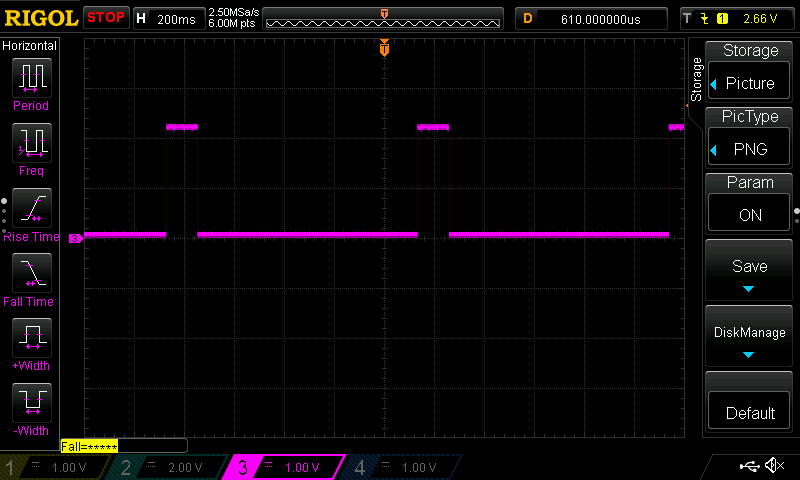Click the 6.00M pts memory depth text
Screen dimensions: 800x480
[232, 23]
